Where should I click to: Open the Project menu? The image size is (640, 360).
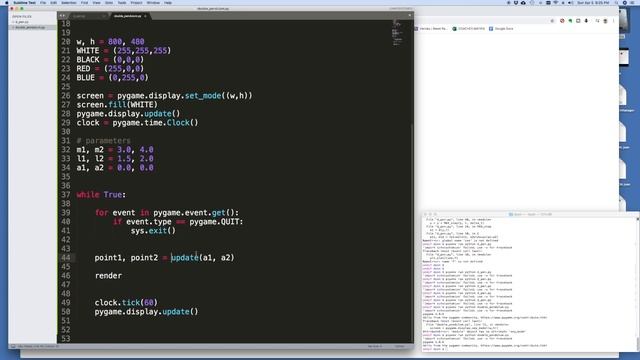[136, 2]
